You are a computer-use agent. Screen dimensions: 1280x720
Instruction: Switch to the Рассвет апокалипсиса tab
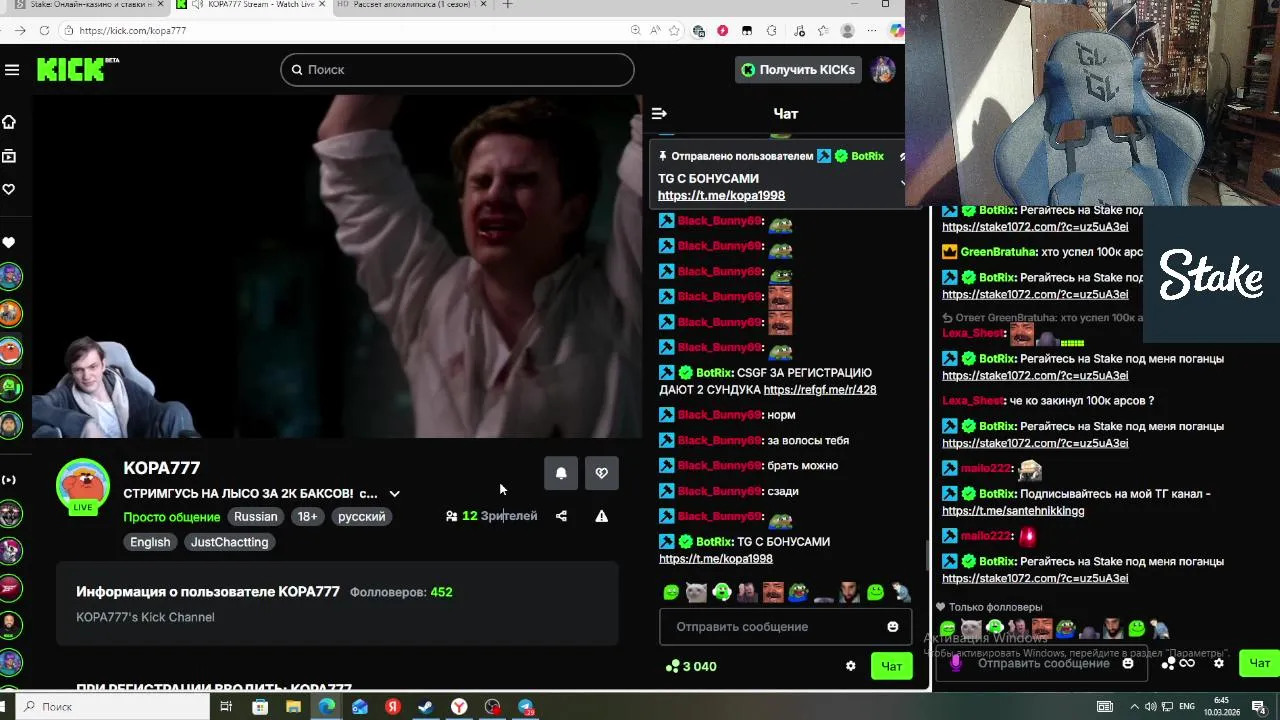410,5
